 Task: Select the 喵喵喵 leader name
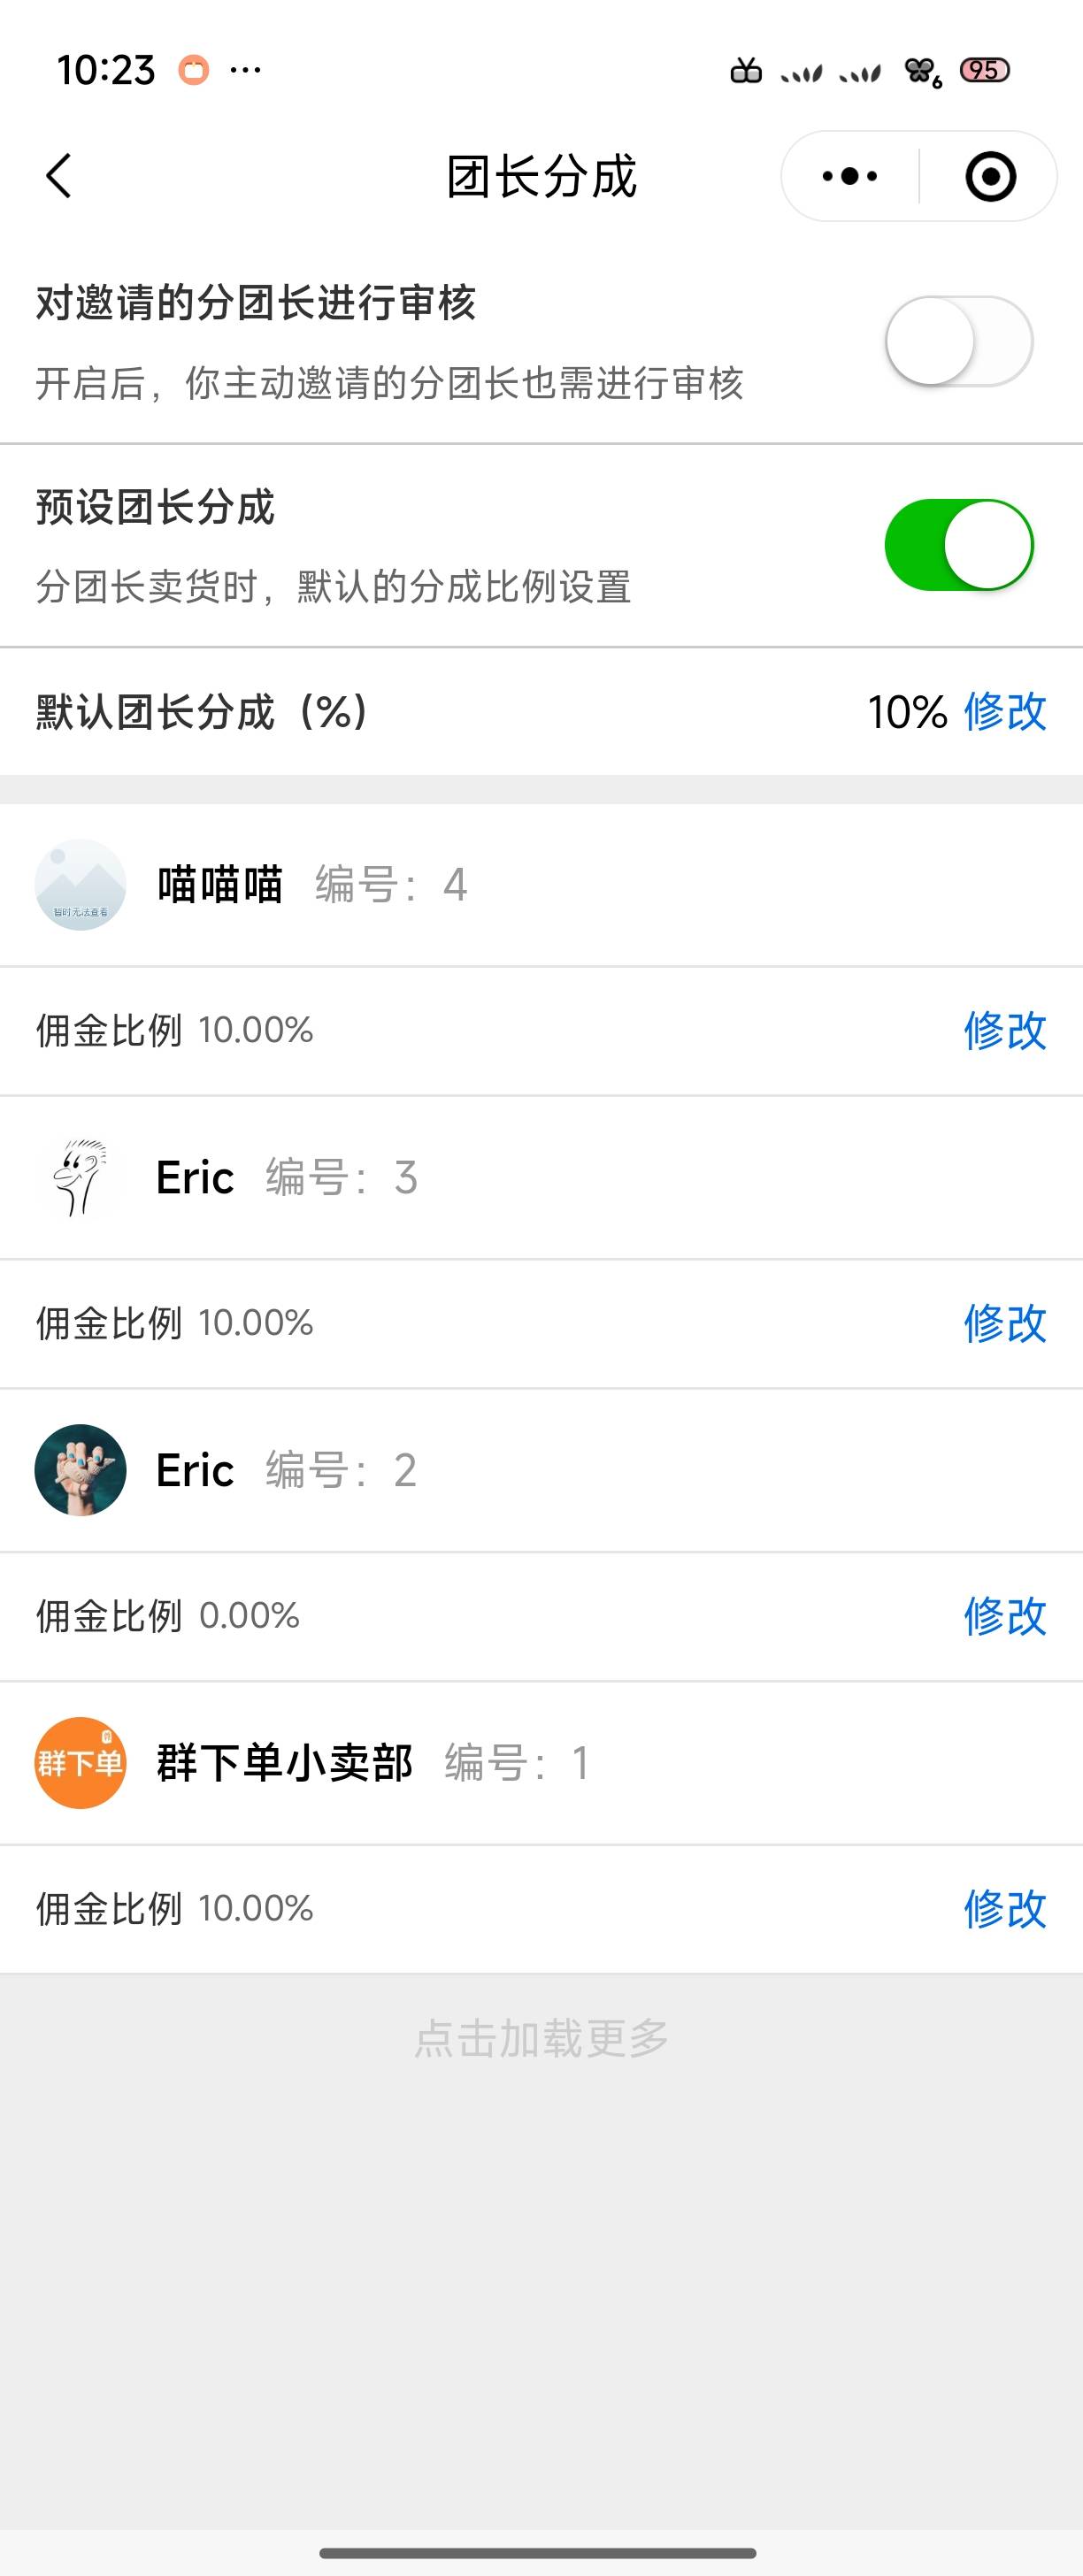[220, 885]
